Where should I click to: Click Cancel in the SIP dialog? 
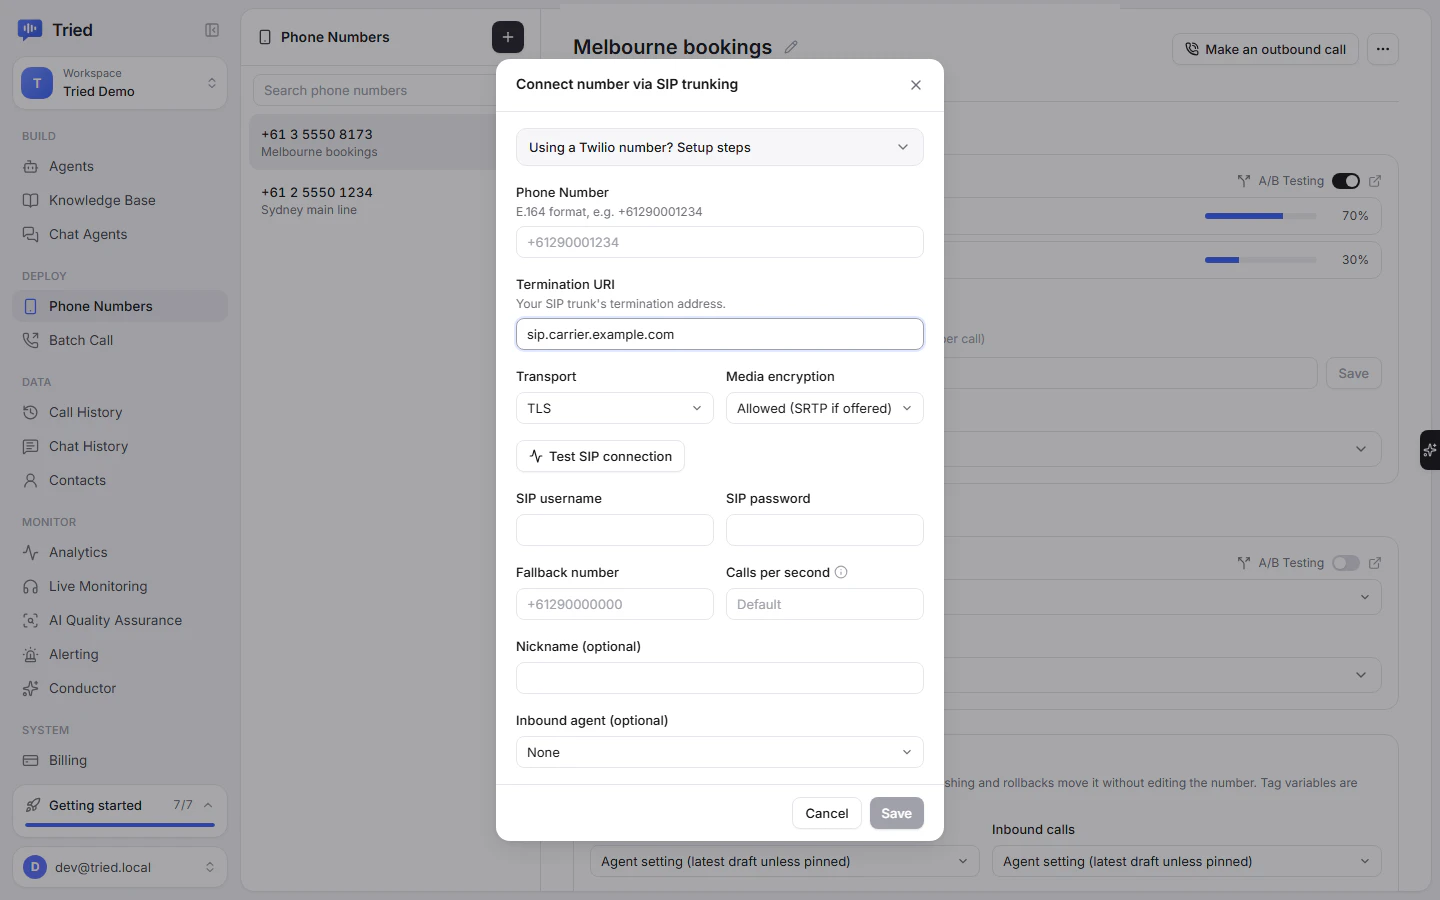[x=827, y=813]
